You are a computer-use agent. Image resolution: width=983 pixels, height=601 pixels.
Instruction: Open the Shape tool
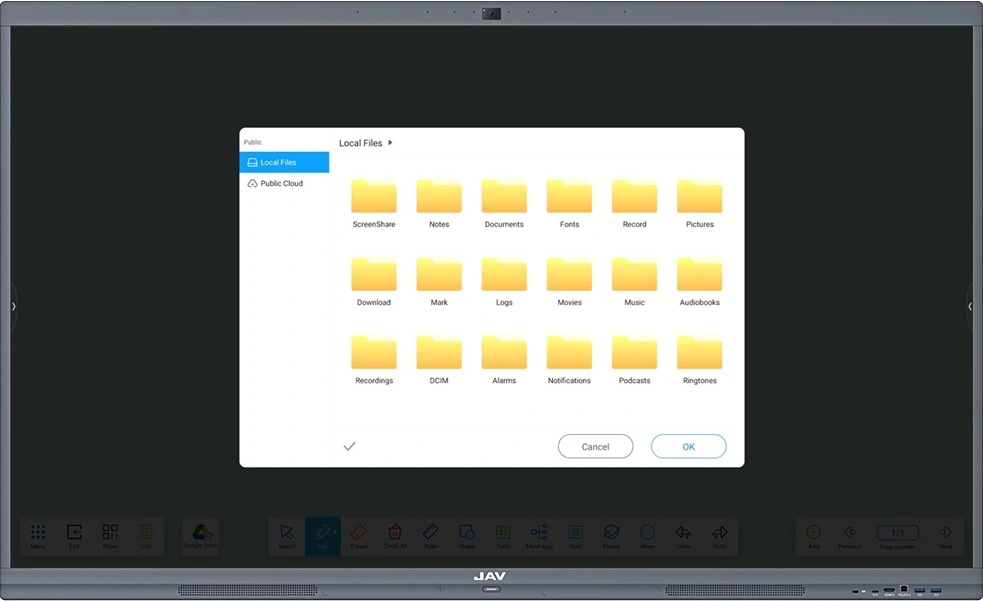click(467, 535)
